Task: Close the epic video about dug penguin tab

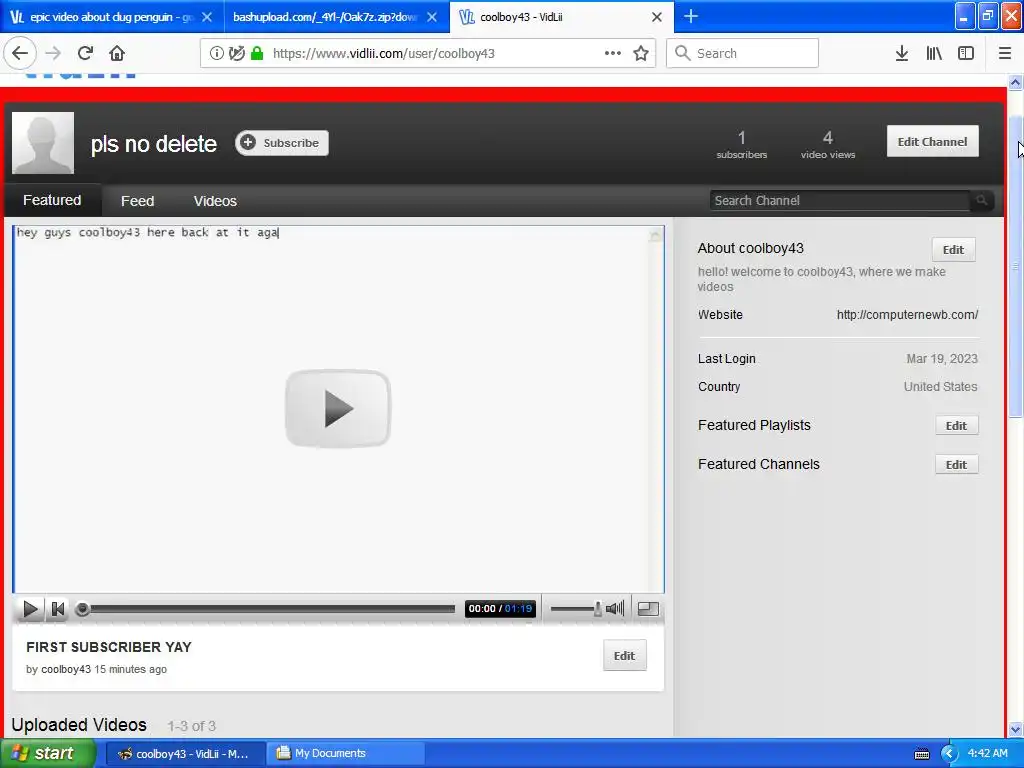Action: [207, 17]
